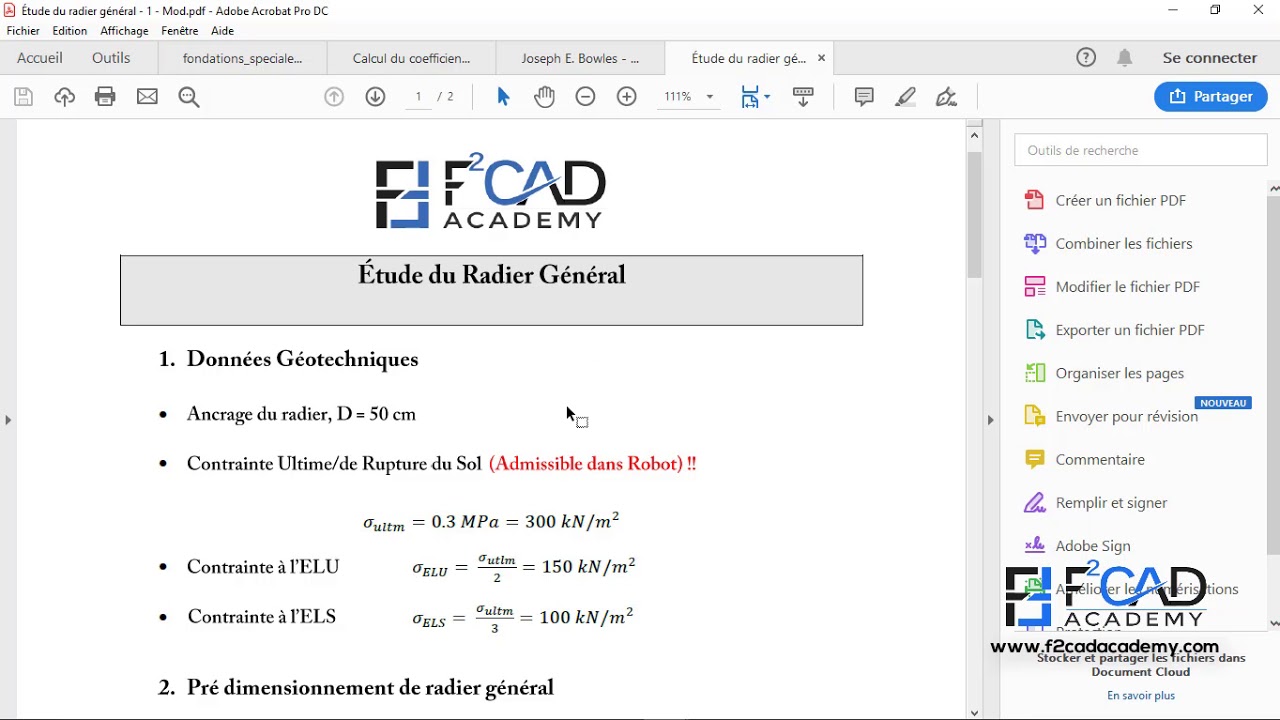Open Exporter un fichier PDF tool

(x=1130, y=330)
